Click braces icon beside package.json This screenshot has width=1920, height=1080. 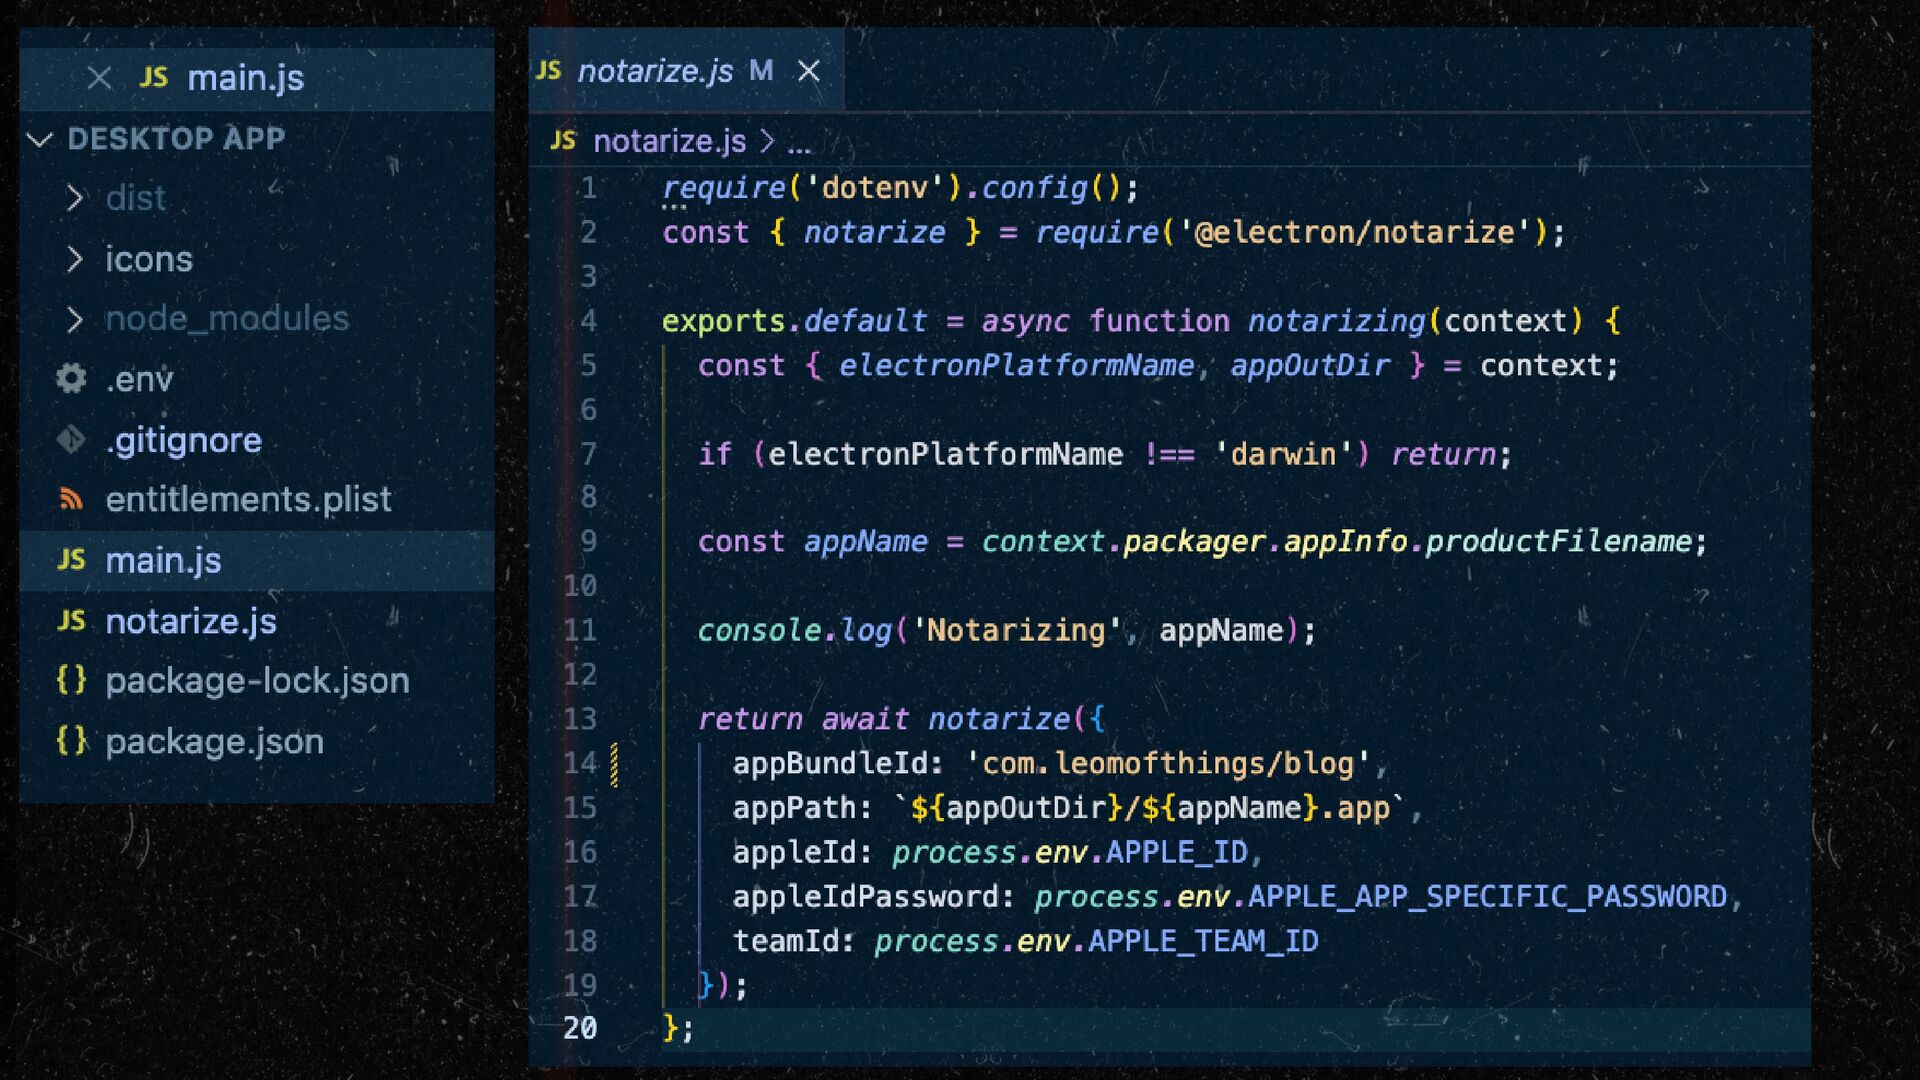(71, 741)
